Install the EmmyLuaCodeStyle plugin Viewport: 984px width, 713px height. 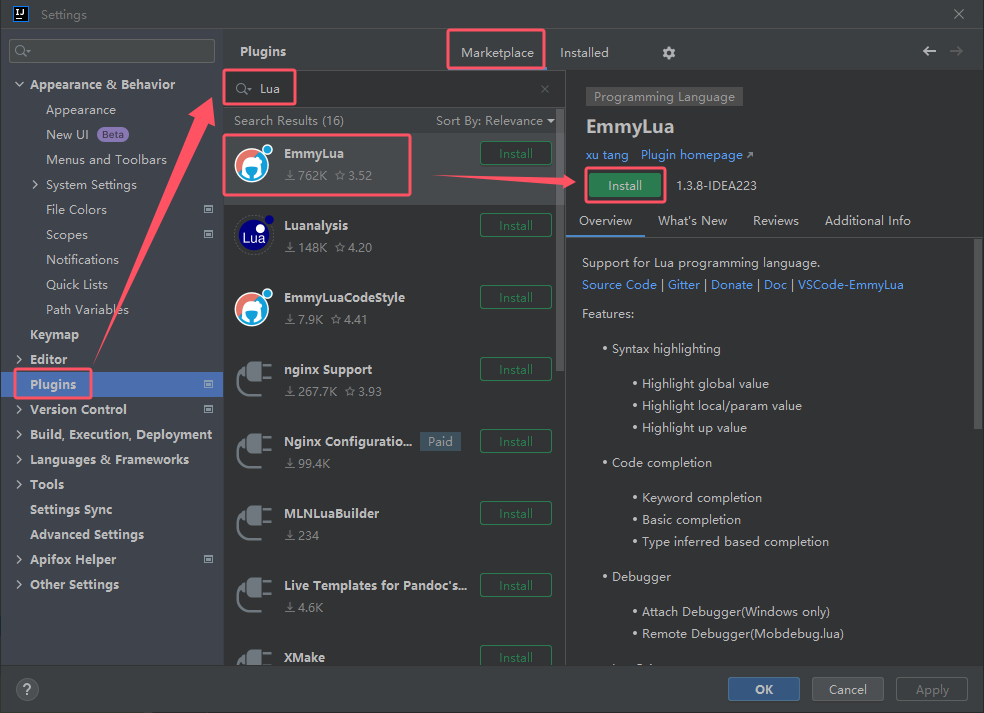[516, 298]
